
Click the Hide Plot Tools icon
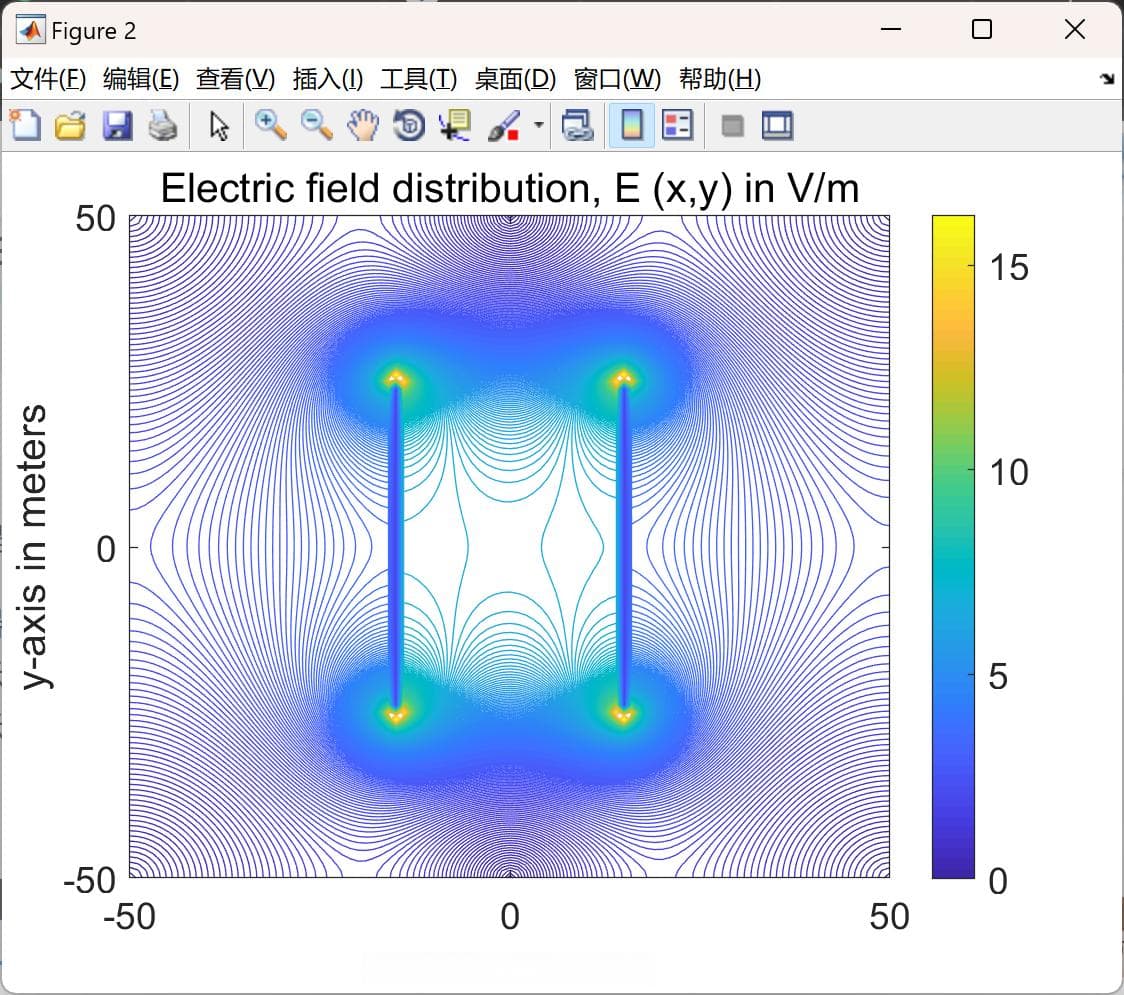point(732,126)
